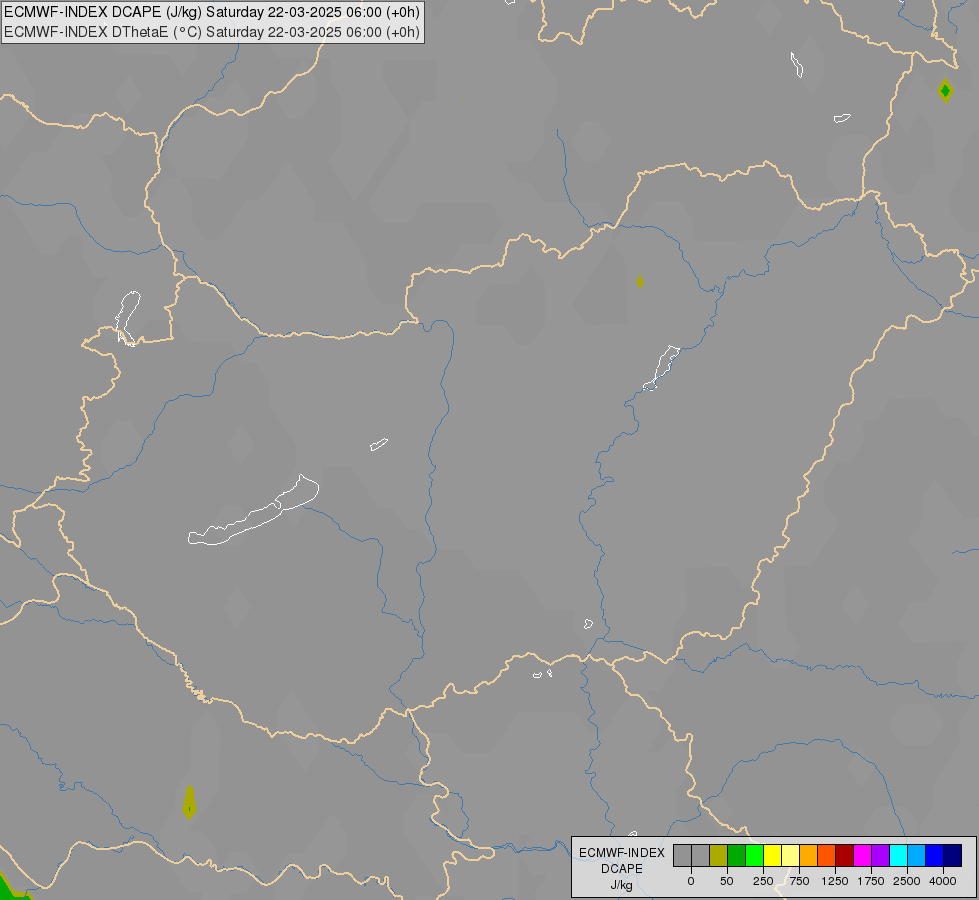The image size is (979, 900).
Task: Click the legend value 4000
Action: click(x=943, y=881)
